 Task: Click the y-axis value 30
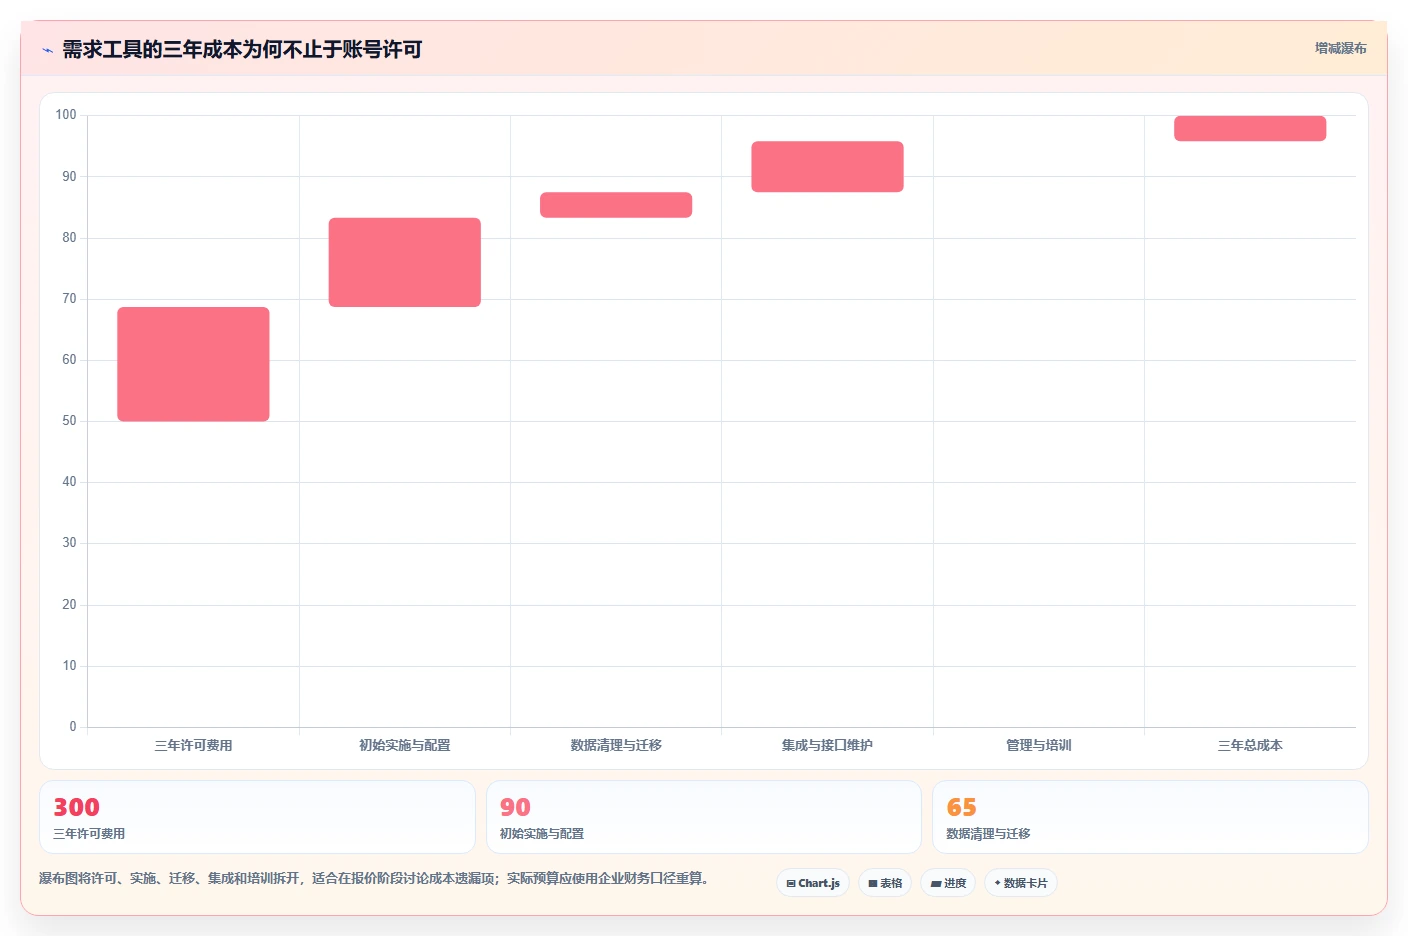[69, 542]
